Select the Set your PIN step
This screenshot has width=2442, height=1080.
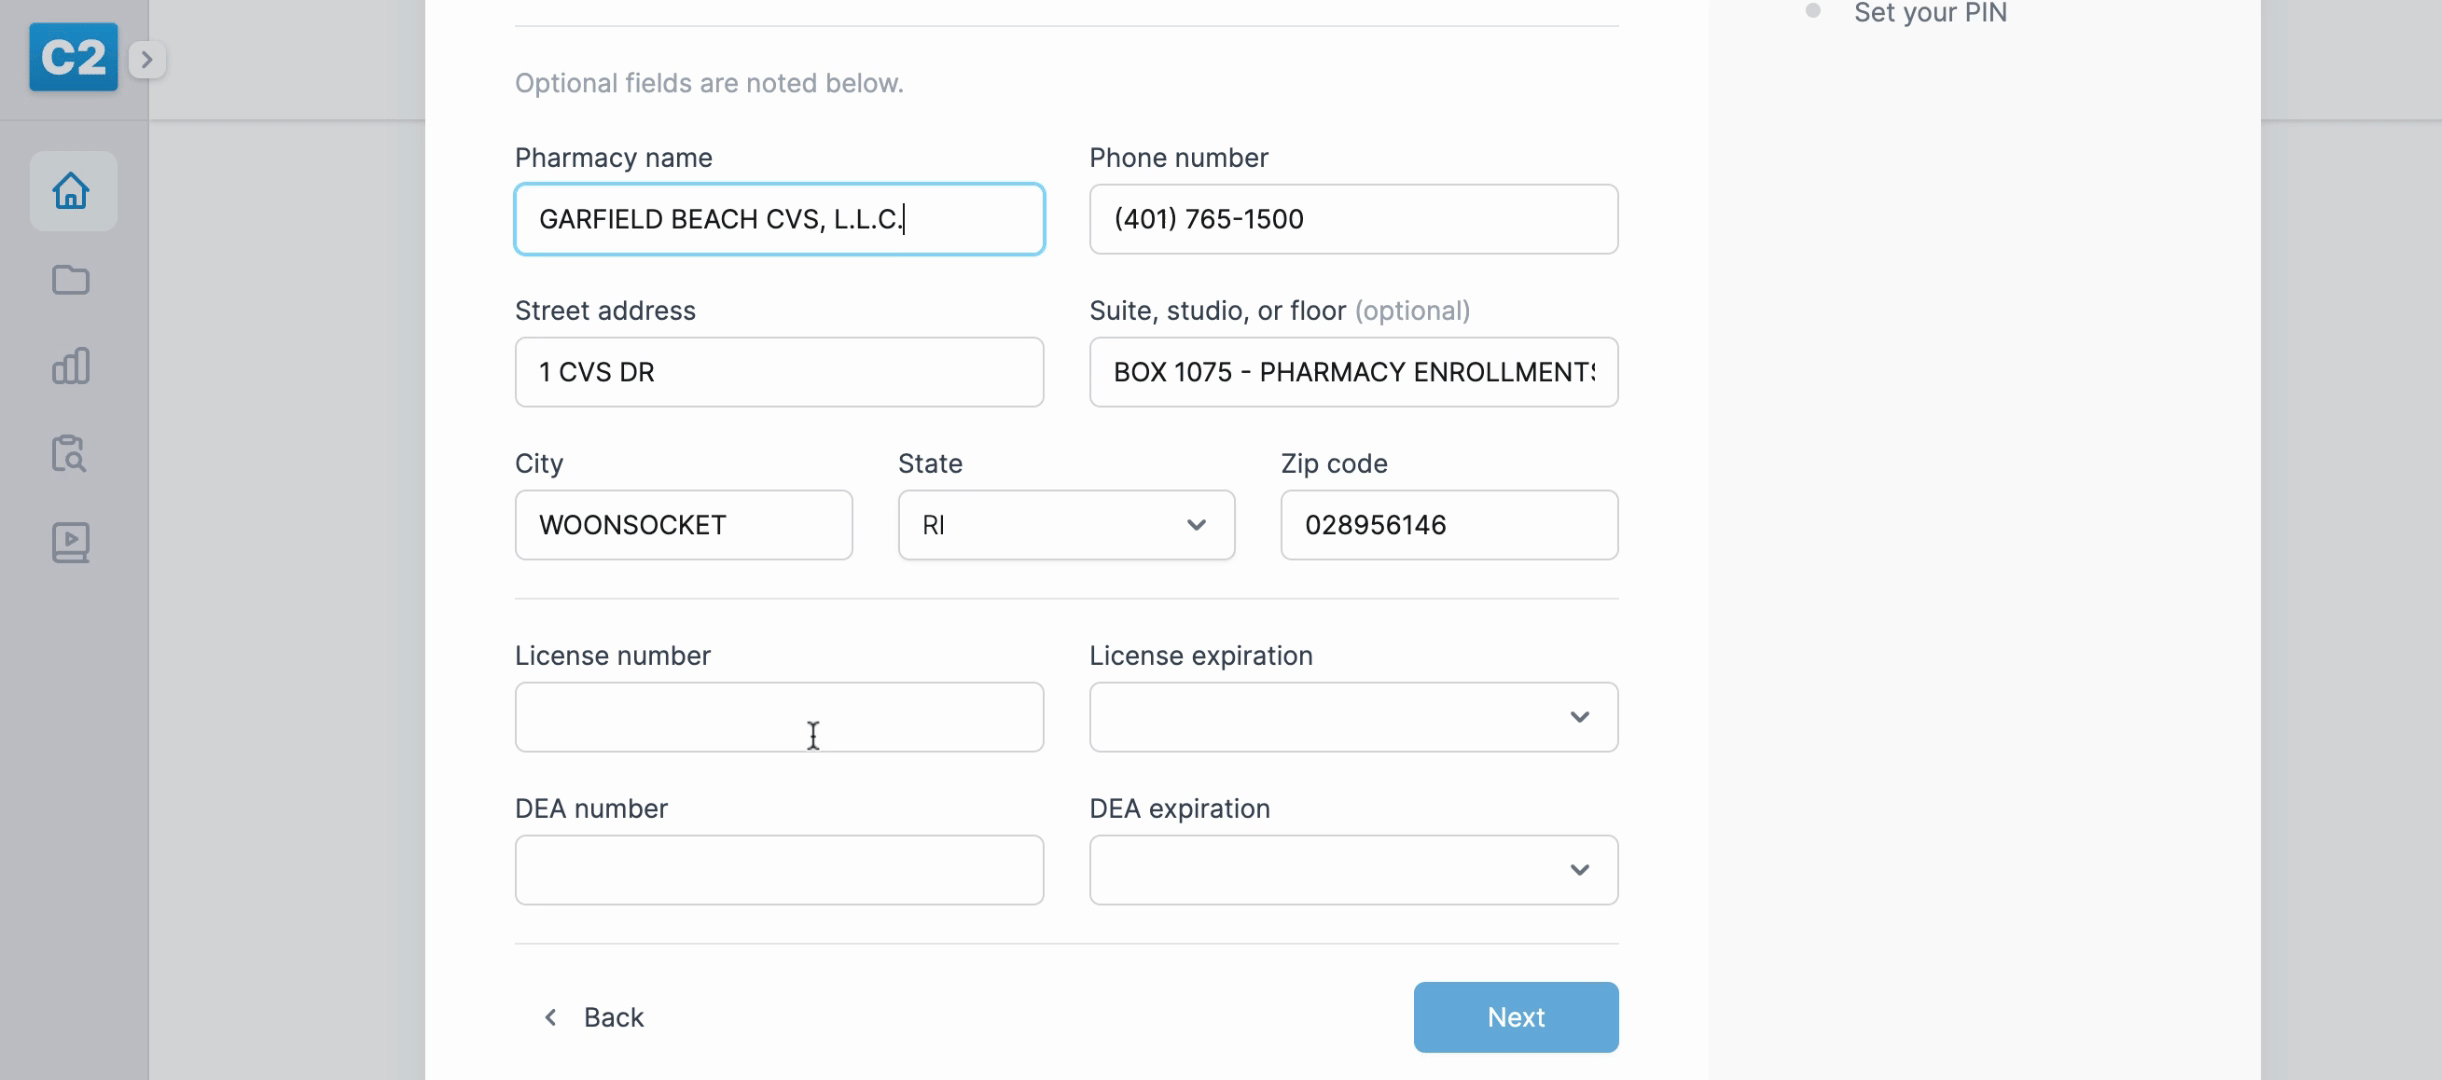coord(1929,13)
